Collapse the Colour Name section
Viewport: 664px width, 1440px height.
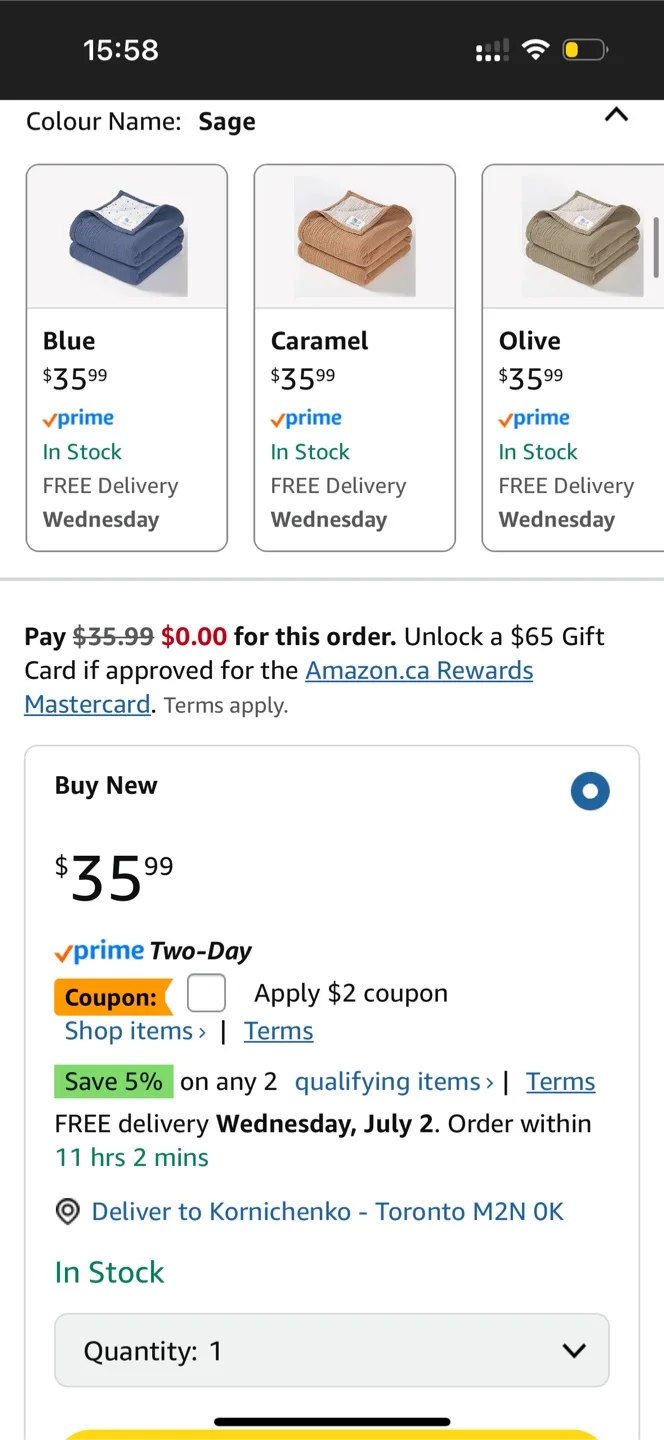click(617, 115)
